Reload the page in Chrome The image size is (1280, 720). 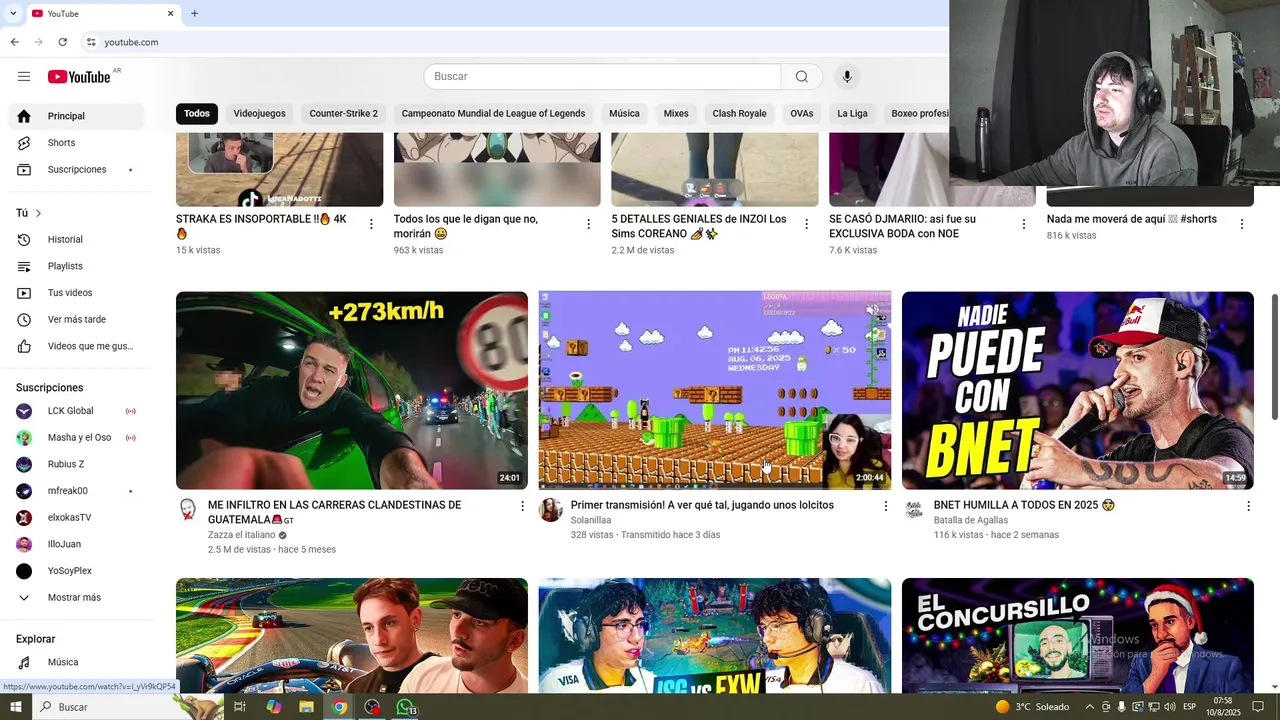coord(62,42)
